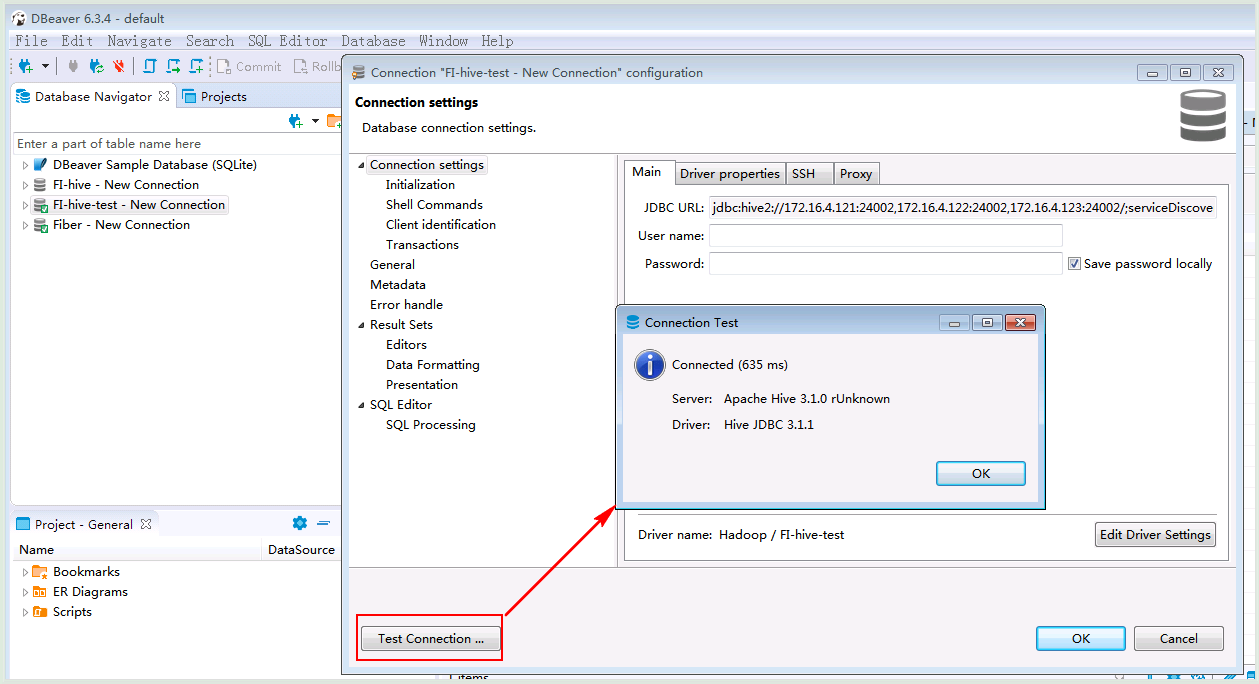Select Error handle in settings tree

(x=406, y=305)
